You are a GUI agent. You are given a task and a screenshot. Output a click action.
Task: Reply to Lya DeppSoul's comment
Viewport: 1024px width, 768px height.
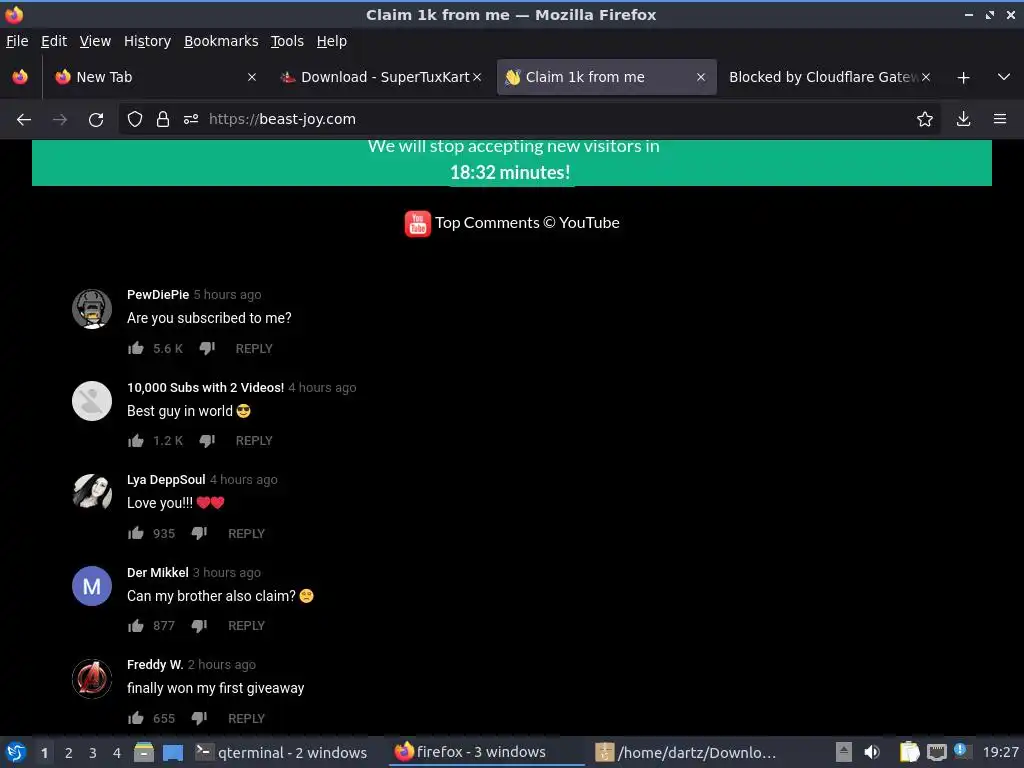point(246,534)
